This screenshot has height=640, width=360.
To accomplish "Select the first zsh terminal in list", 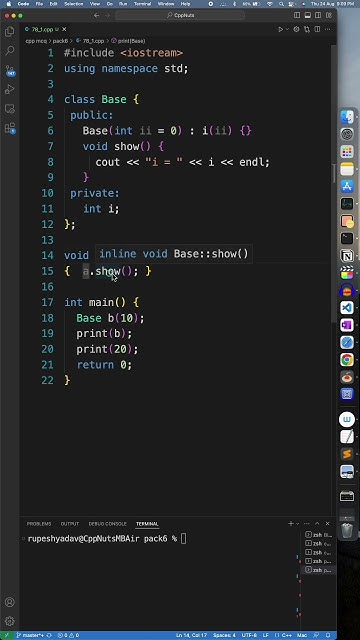I will 319,535.
